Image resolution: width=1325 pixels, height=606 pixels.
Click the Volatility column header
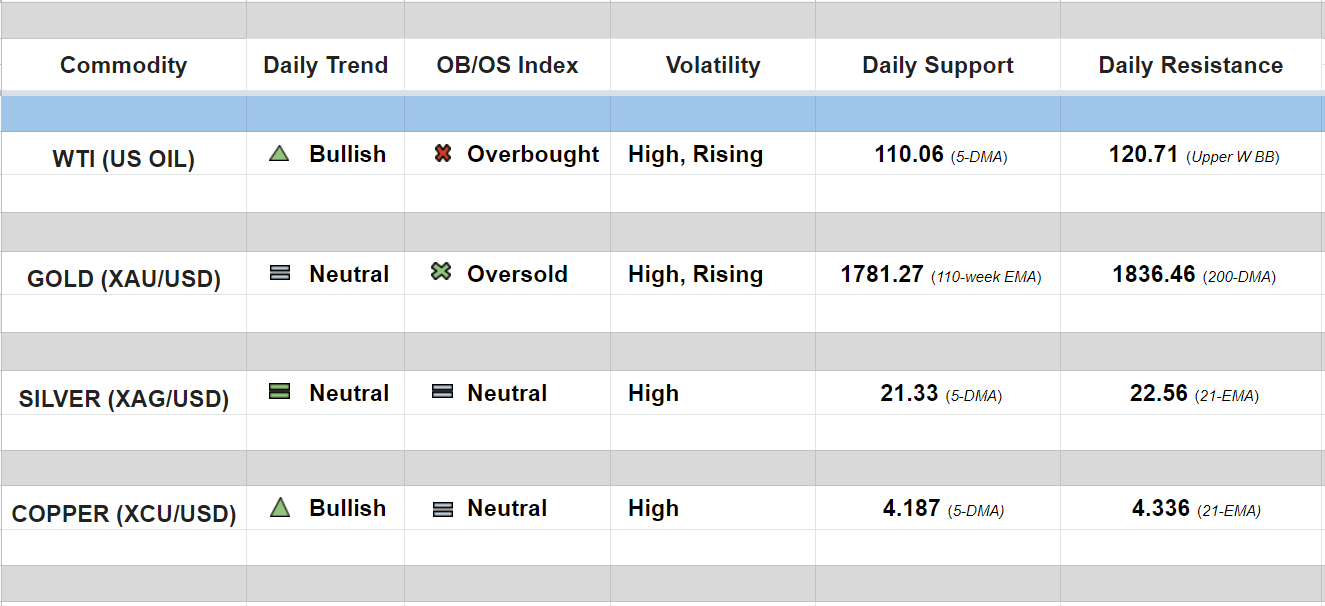coord(713,66)
